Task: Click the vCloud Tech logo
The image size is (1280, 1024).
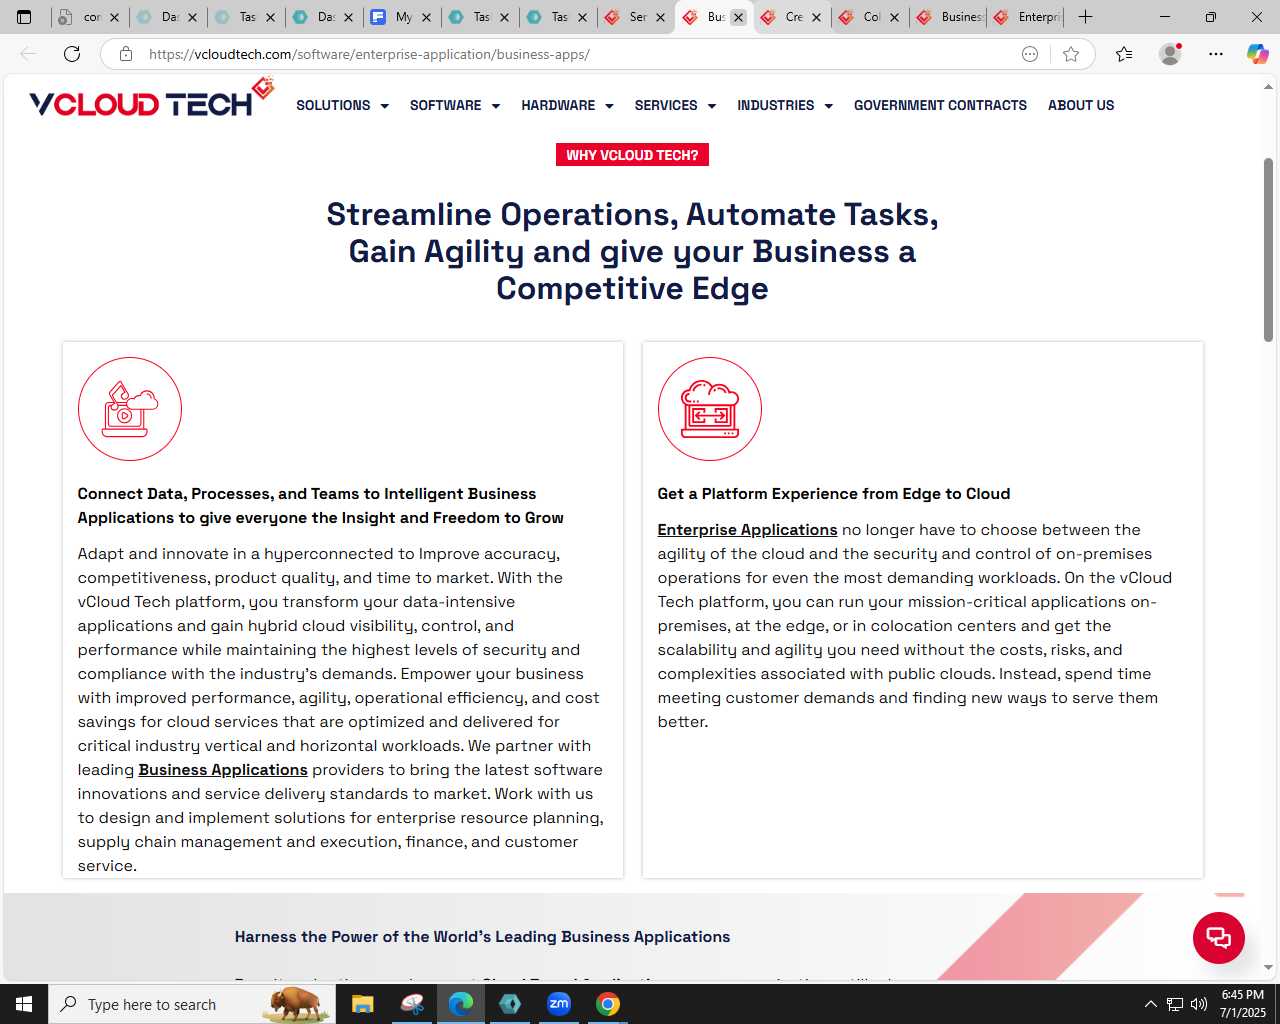Action: point(151,99)
